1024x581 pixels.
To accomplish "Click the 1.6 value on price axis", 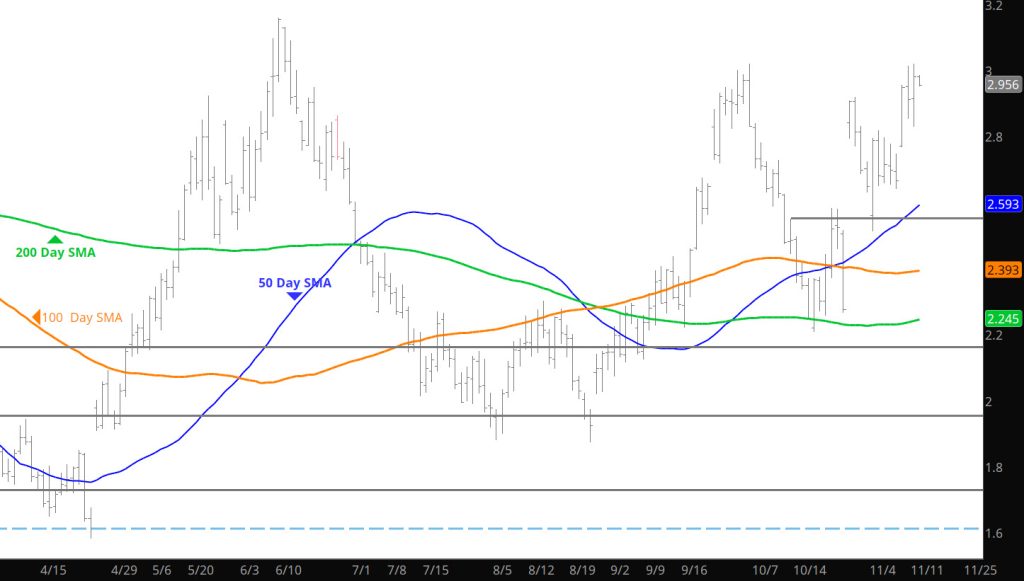I will tap(994, 533).
